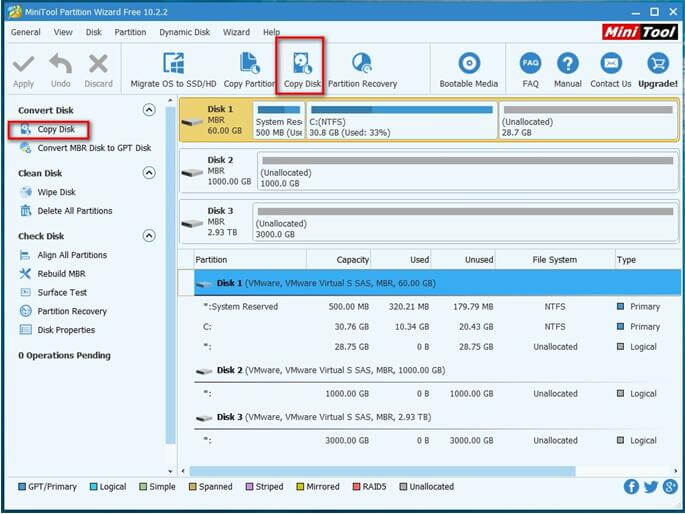Click the C:(NTFS) partition block
685x514 pixels.
pyautogui.click(x=401, y=121)
